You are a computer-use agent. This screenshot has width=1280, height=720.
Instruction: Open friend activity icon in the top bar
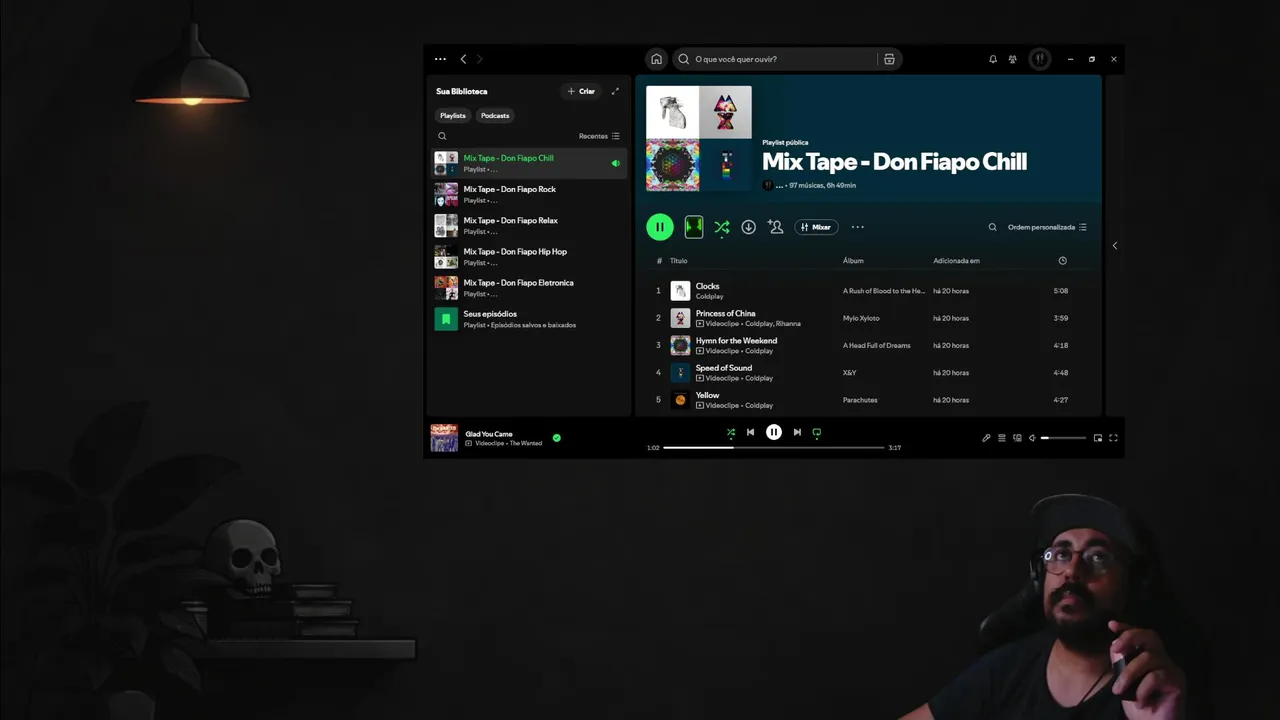click(x=1013, y=59)
